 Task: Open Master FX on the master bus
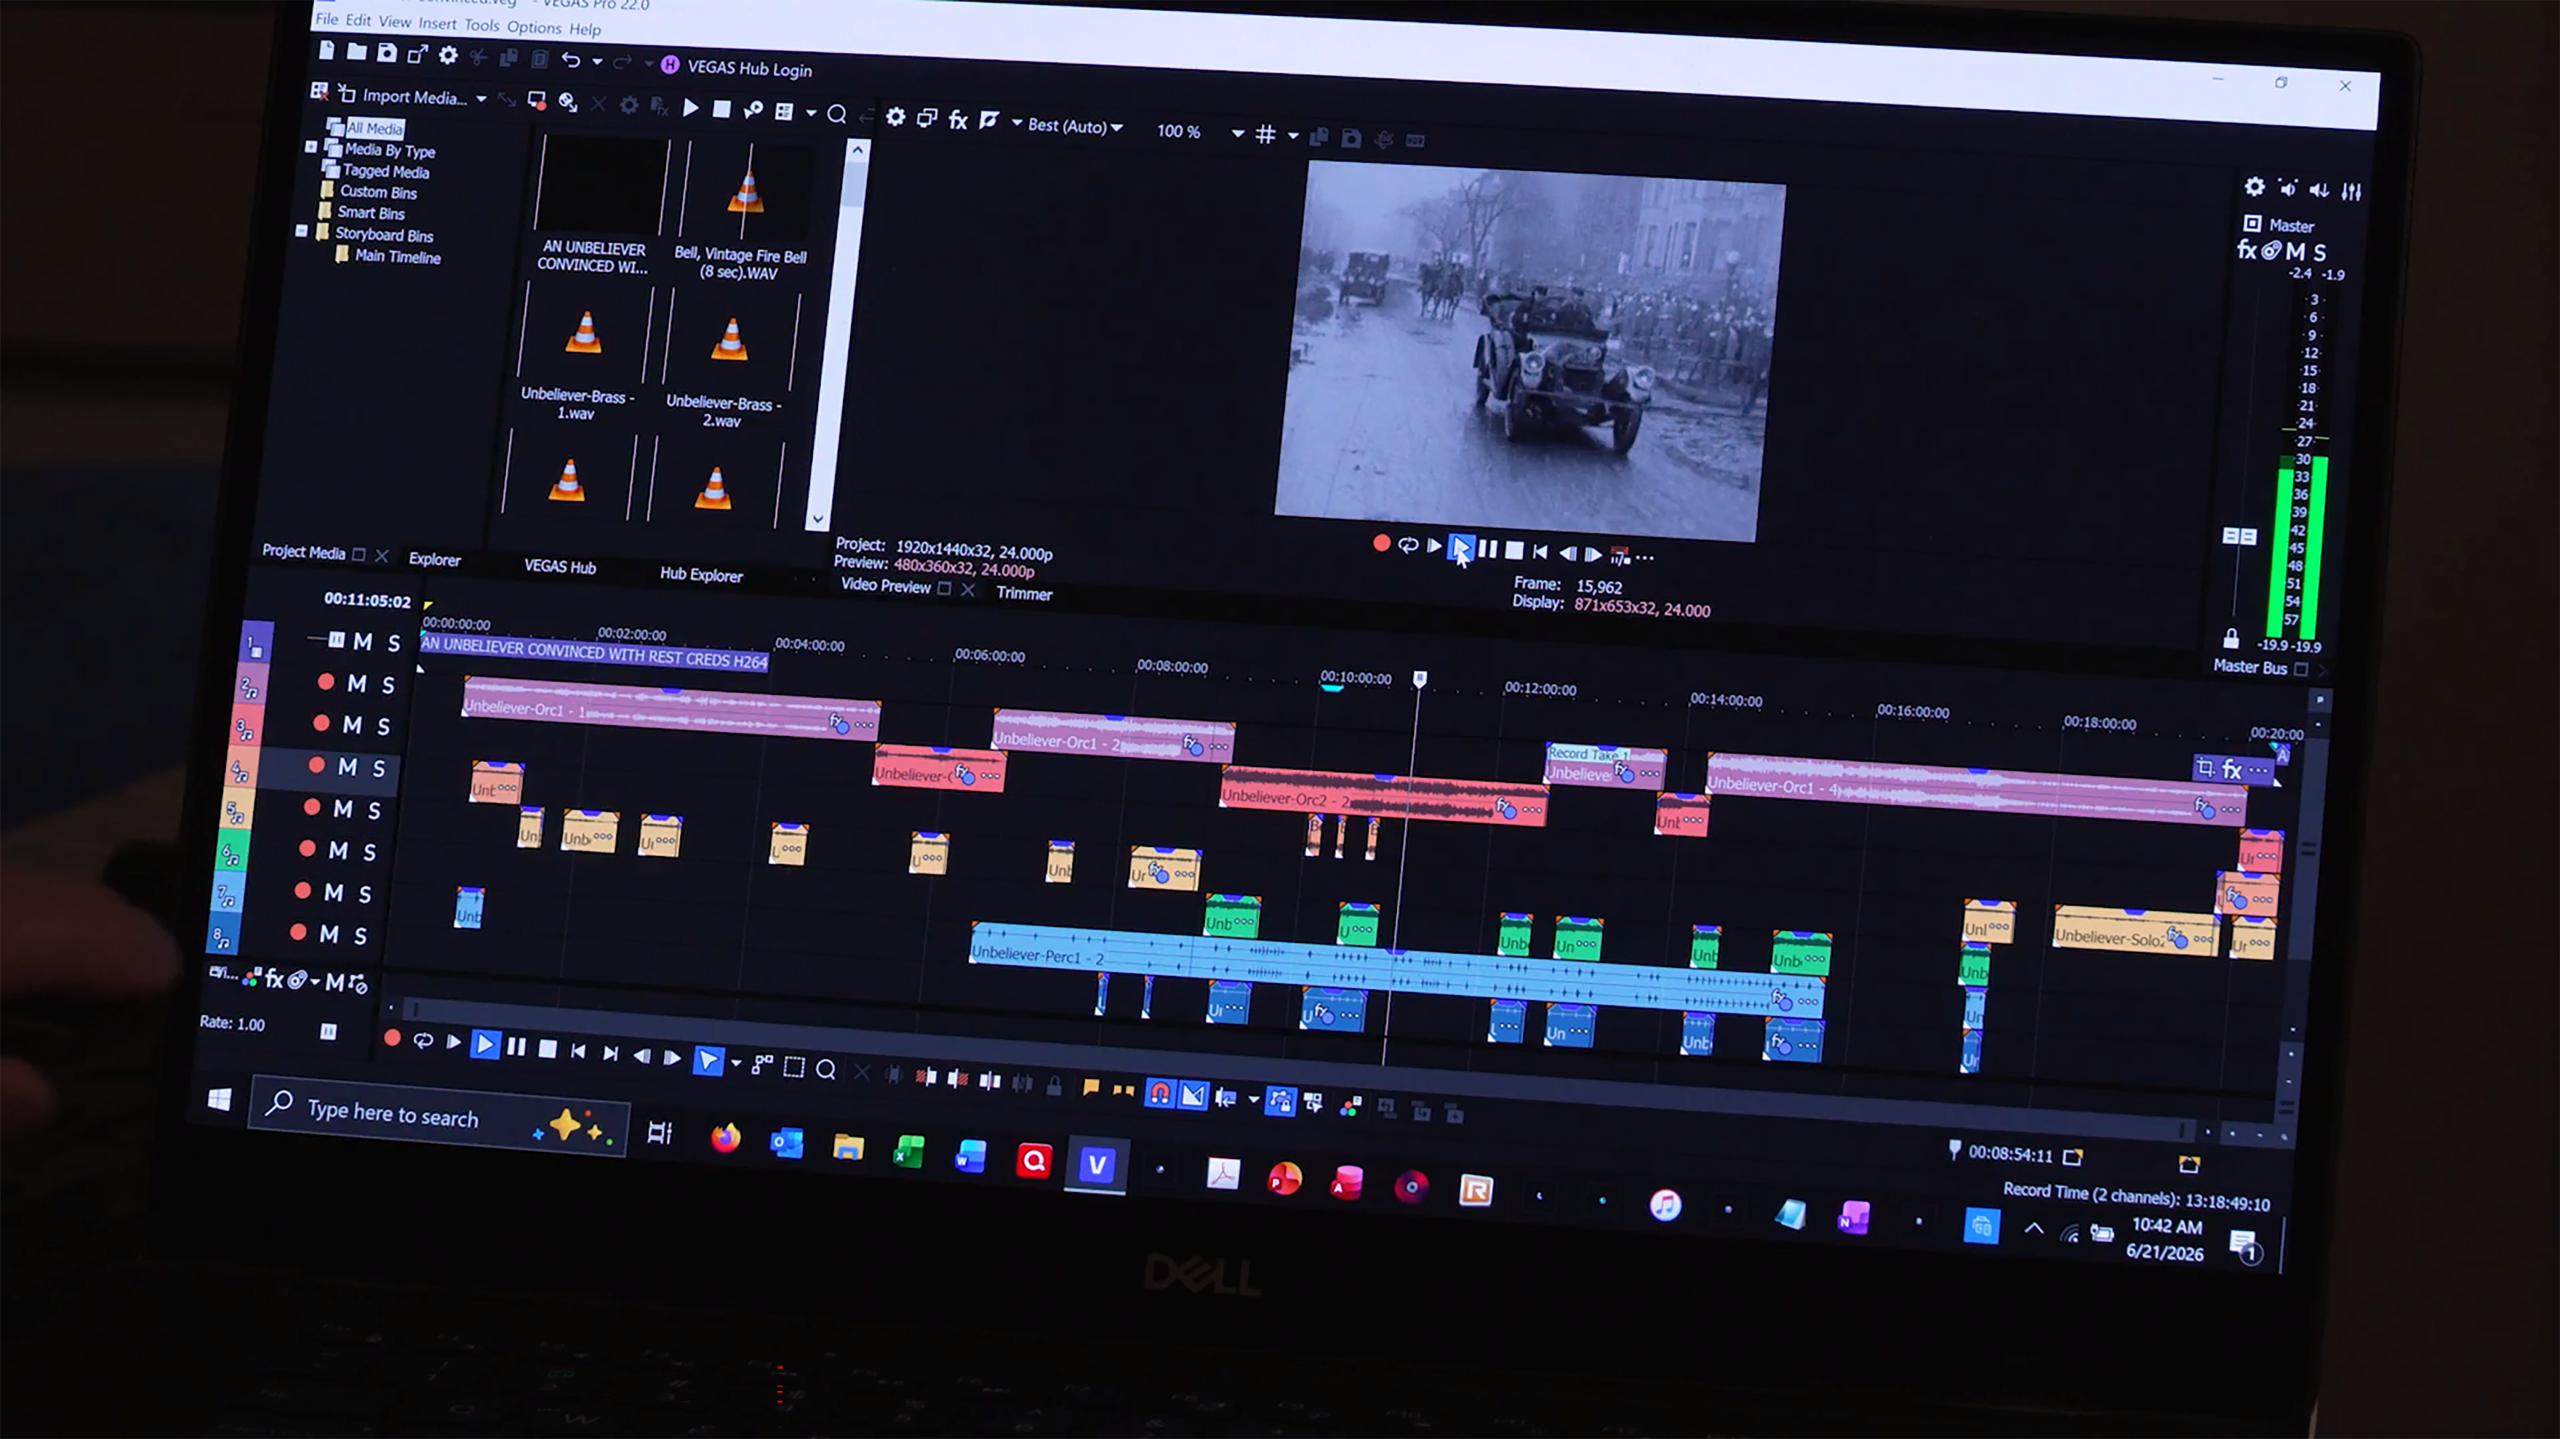[2246, 249]
